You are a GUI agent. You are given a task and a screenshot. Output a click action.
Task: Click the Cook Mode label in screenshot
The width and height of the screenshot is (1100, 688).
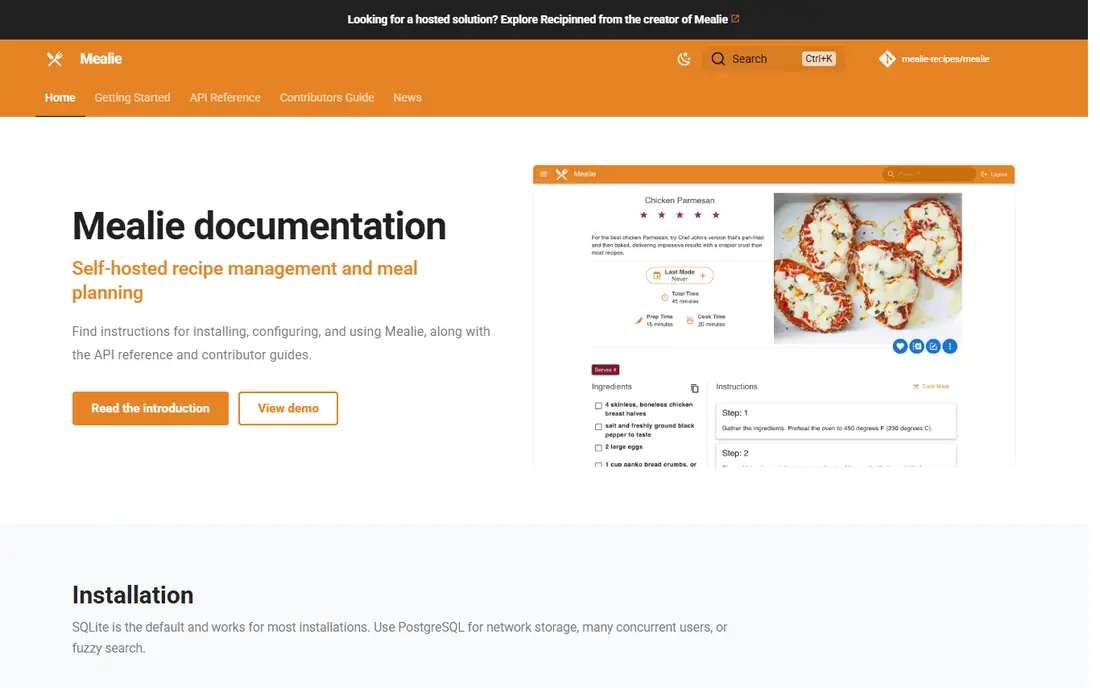click(936, 386)
